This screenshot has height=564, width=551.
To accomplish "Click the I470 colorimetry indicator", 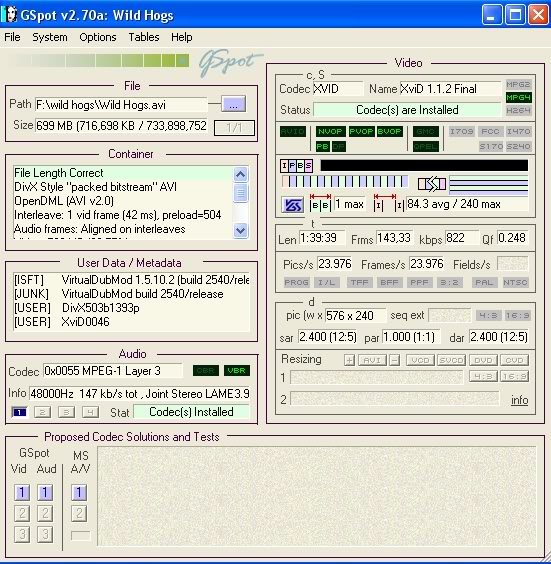I will (x=518, y=131).
